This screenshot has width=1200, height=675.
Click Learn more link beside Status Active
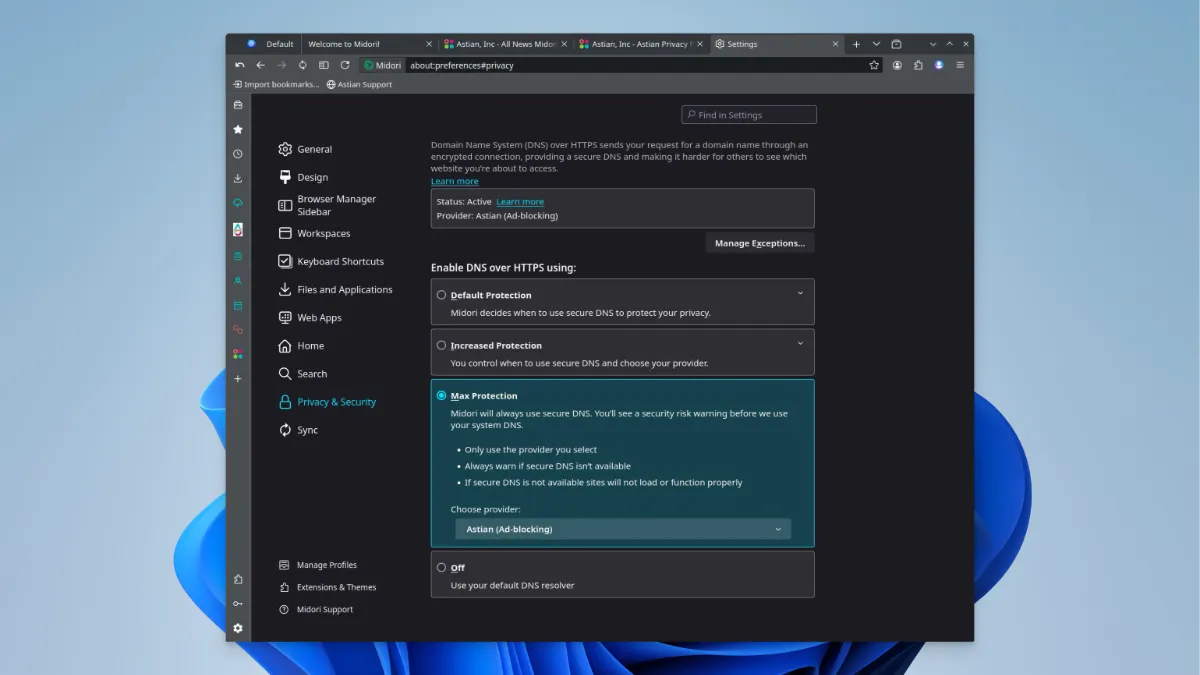pyautogui.click(x=520, y=202)
